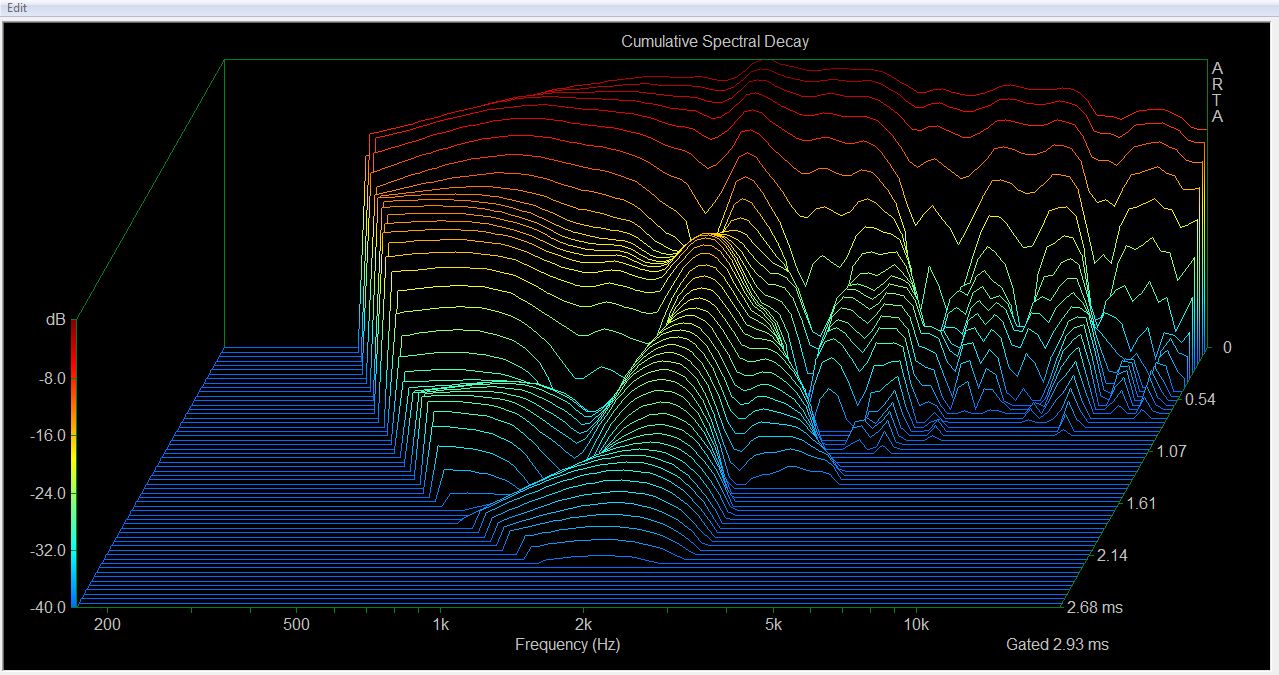1279x675 pixels.
Task: Open the Edit menu
Action: click(17, 8)
